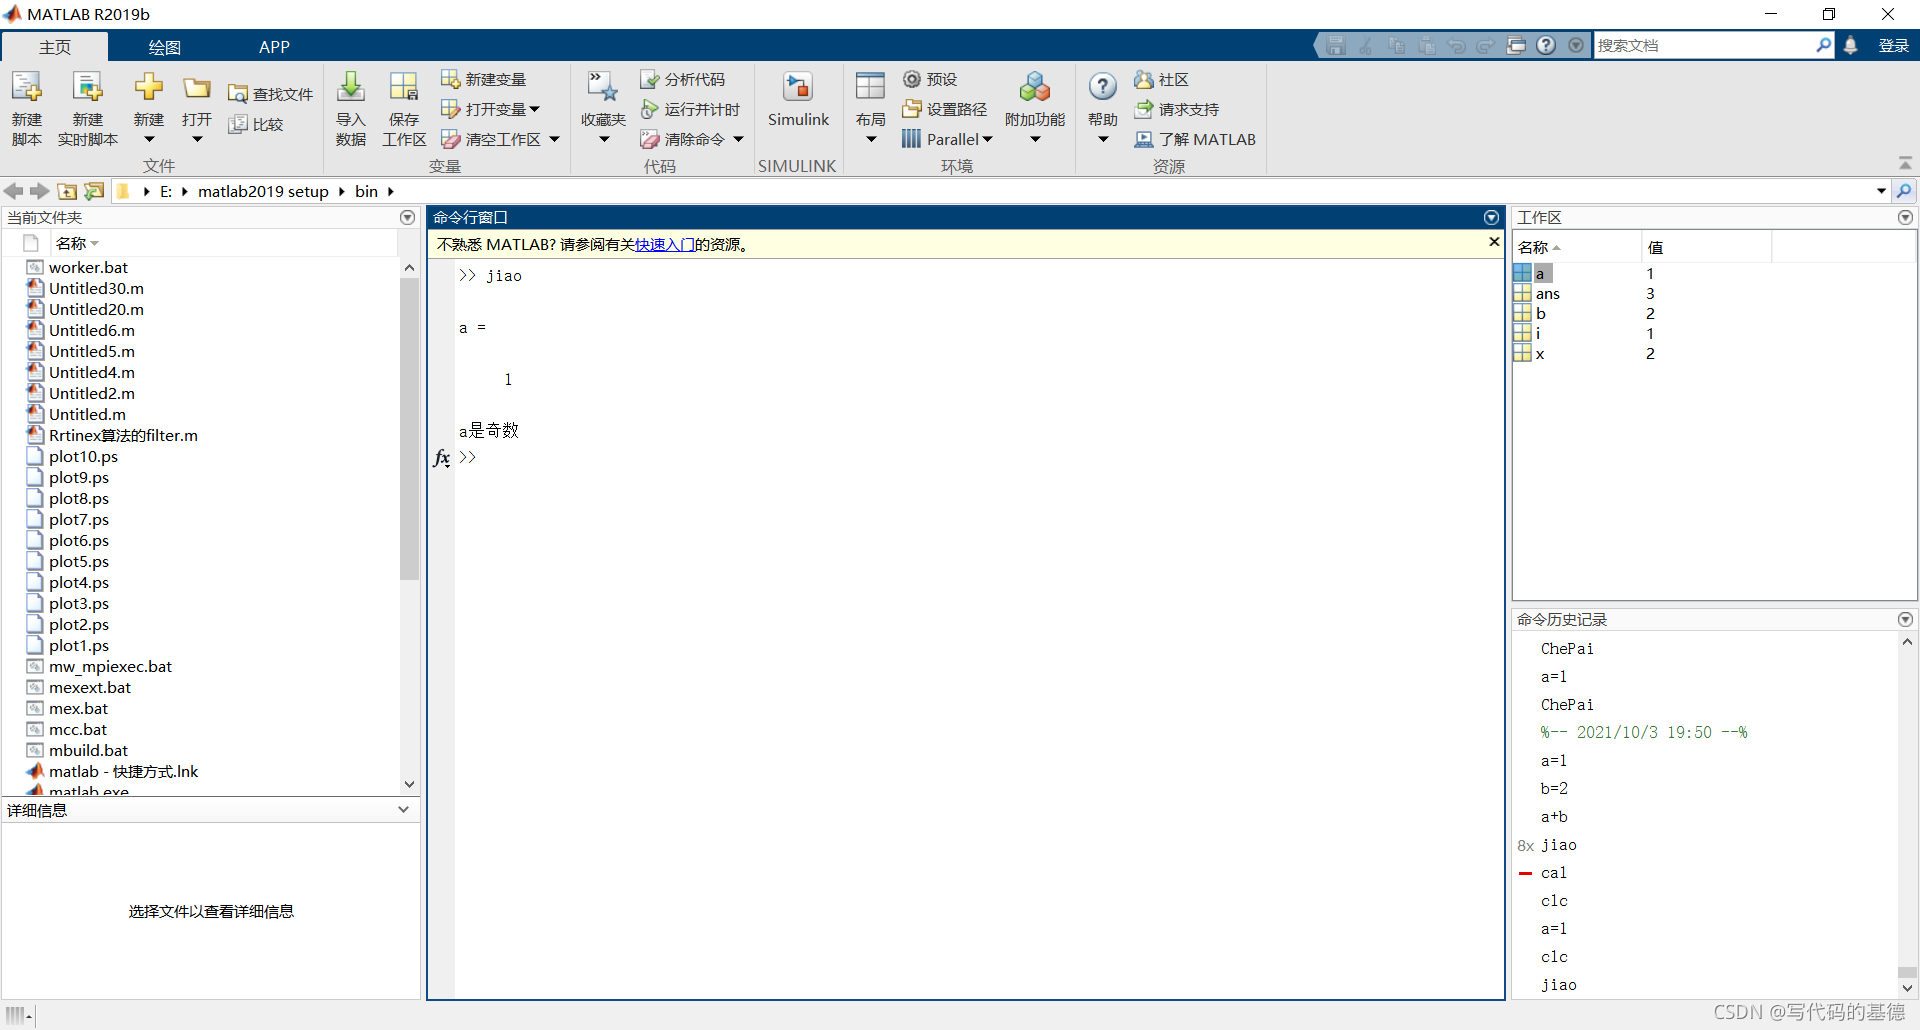
Task: Open the 工作区 panel actions menu
Action: (1905, 217)
